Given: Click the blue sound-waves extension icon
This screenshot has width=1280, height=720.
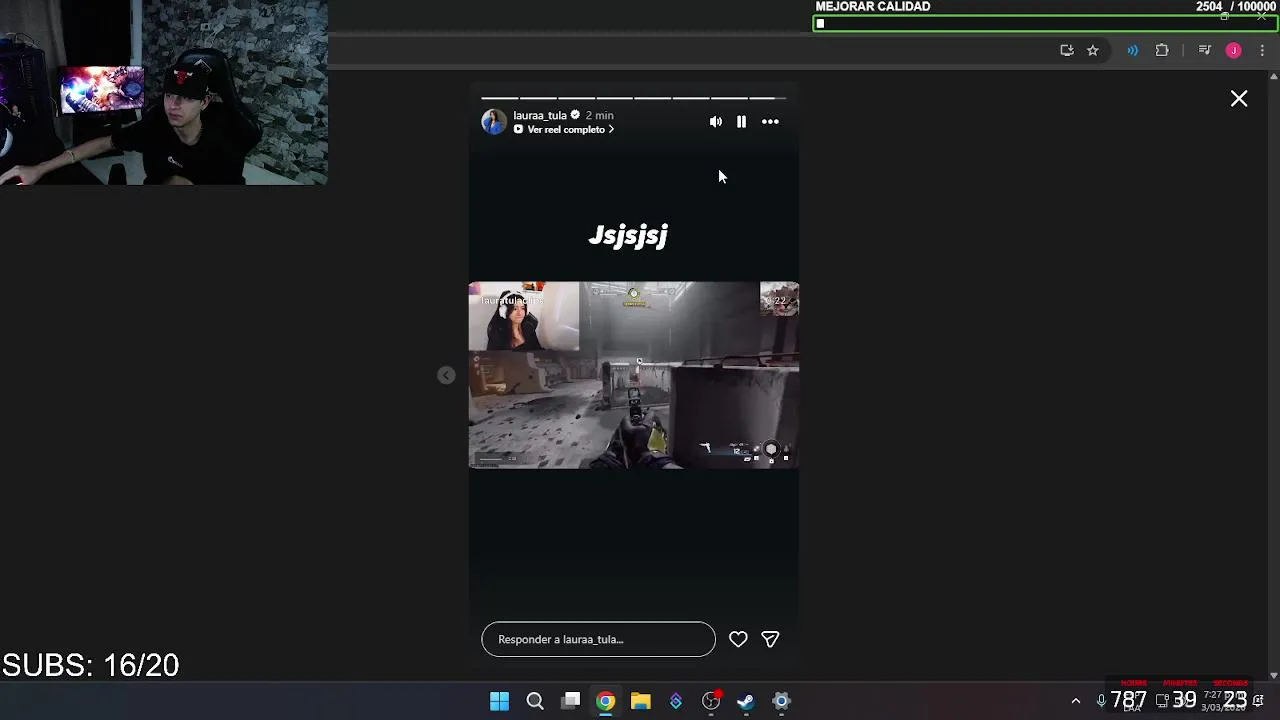Looking at the screenshot, I should tap(1132, 50).
